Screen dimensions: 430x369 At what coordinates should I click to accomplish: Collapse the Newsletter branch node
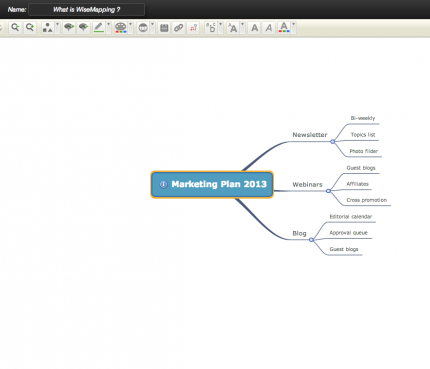(x=332, y=142)
